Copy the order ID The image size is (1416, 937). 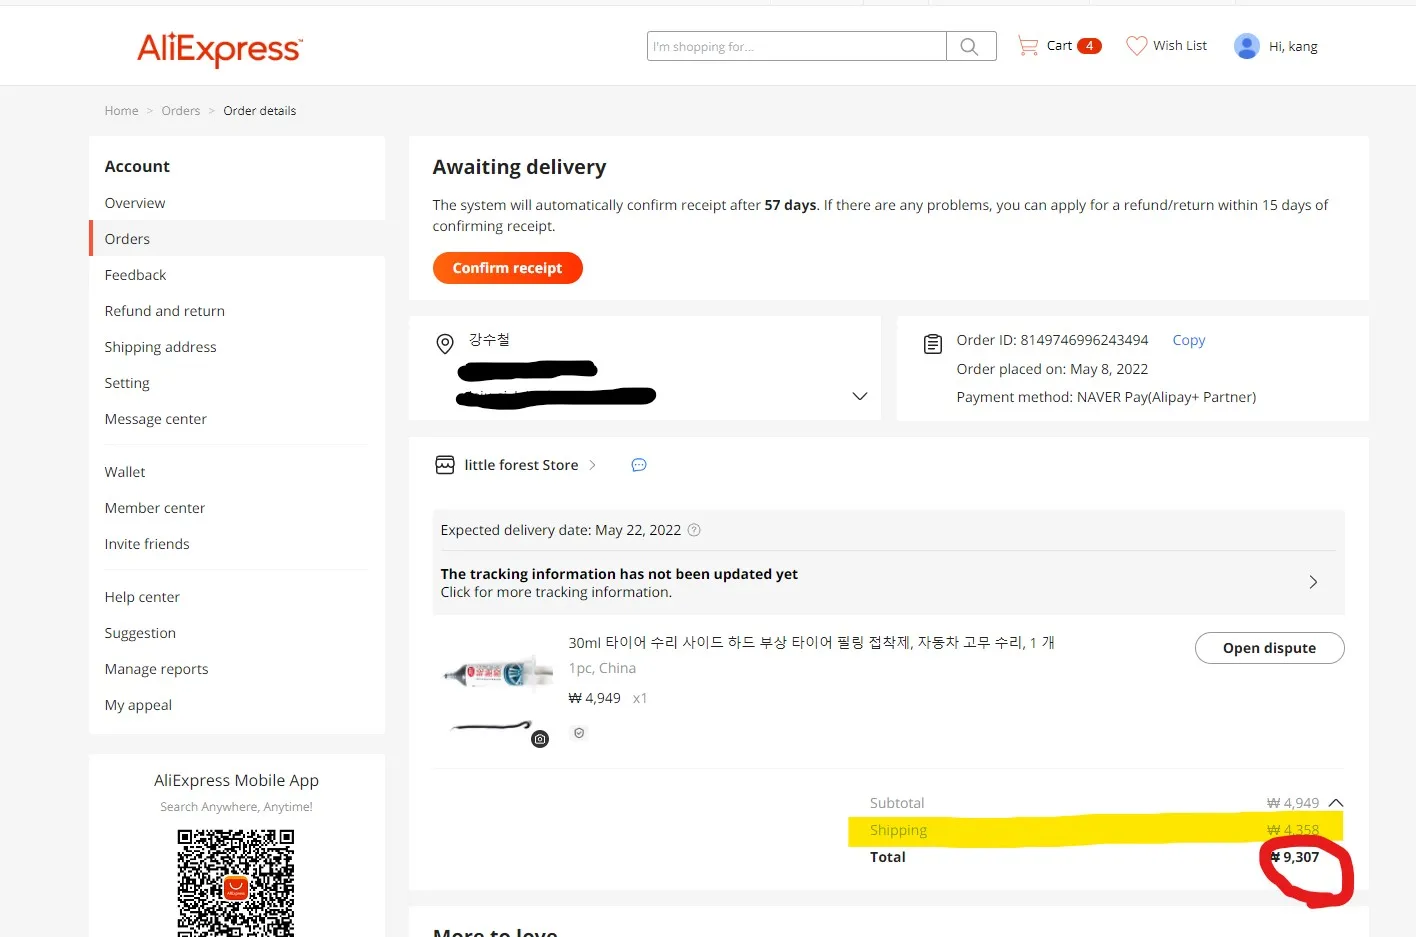1189,340
